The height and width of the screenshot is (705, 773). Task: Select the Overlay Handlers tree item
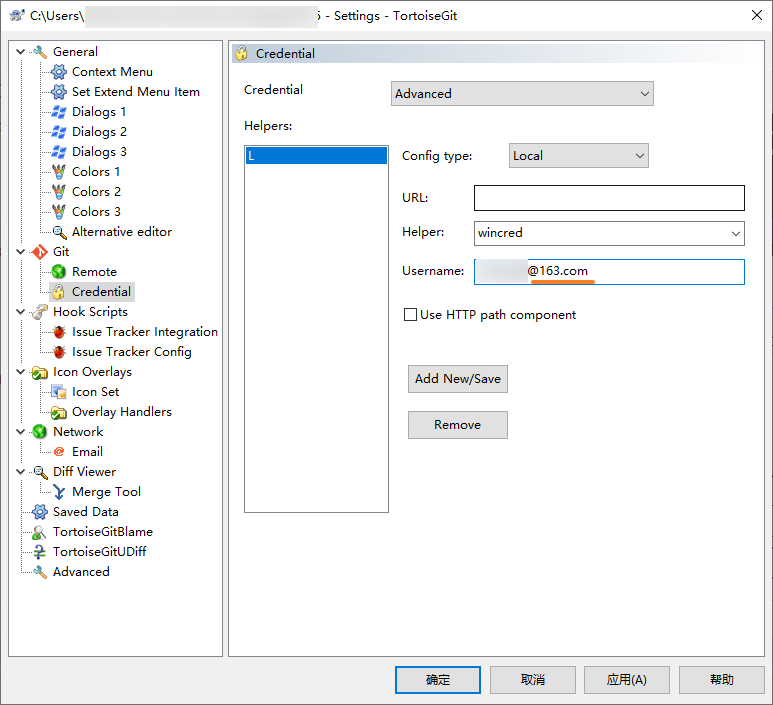point(122,412)
